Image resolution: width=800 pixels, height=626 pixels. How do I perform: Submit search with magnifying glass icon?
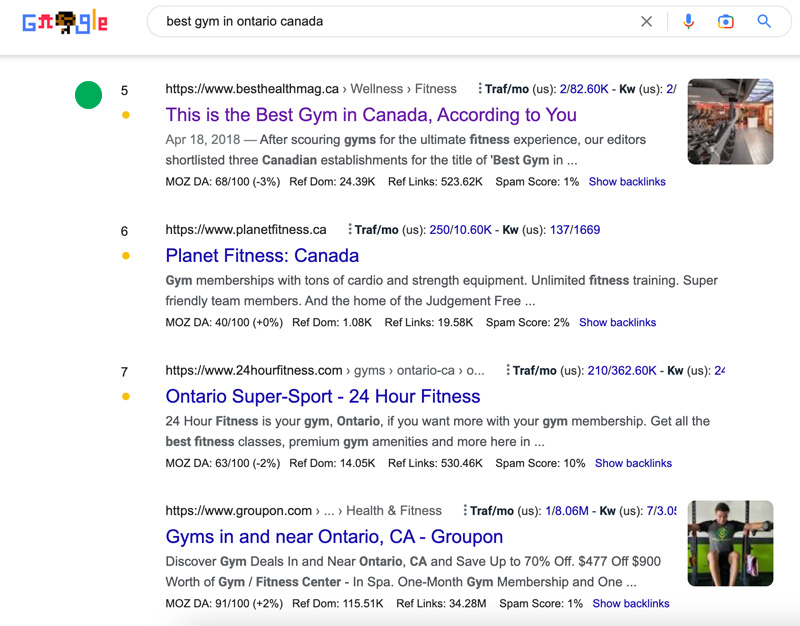point(764,21)
